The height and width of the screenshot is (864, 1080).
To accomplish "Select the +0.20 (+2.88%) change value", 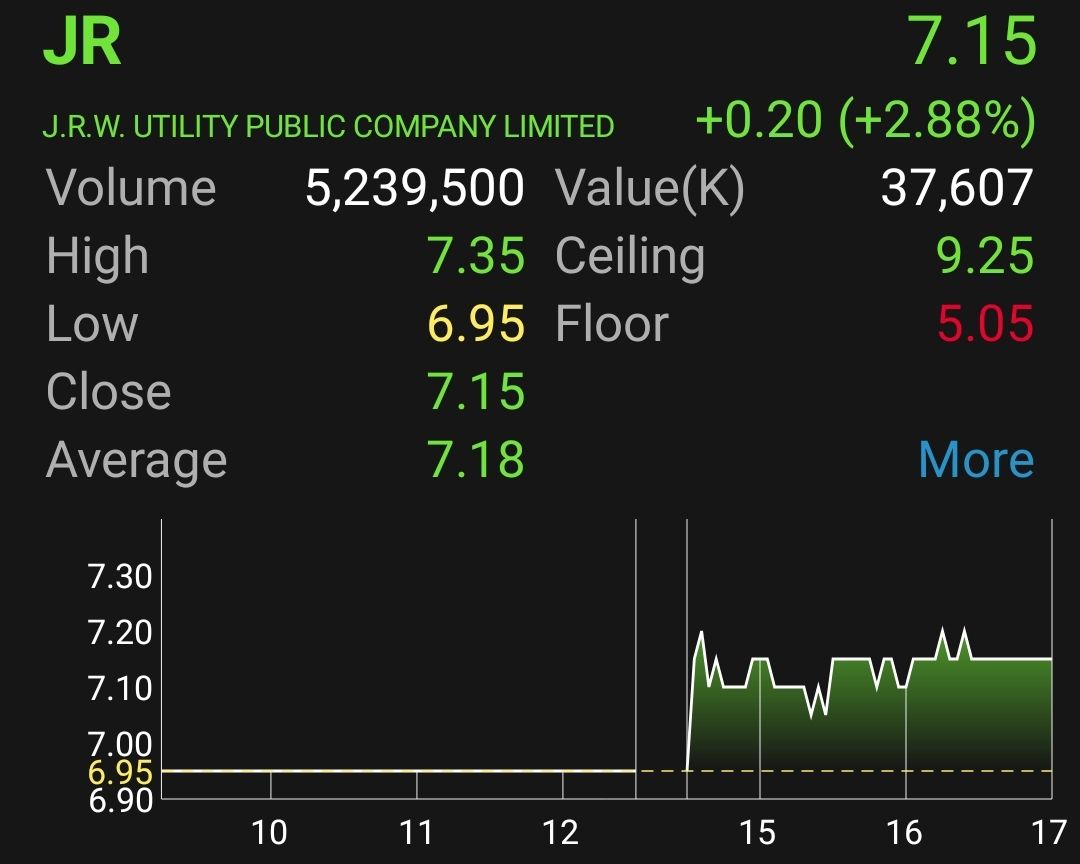I will point(866,120).
